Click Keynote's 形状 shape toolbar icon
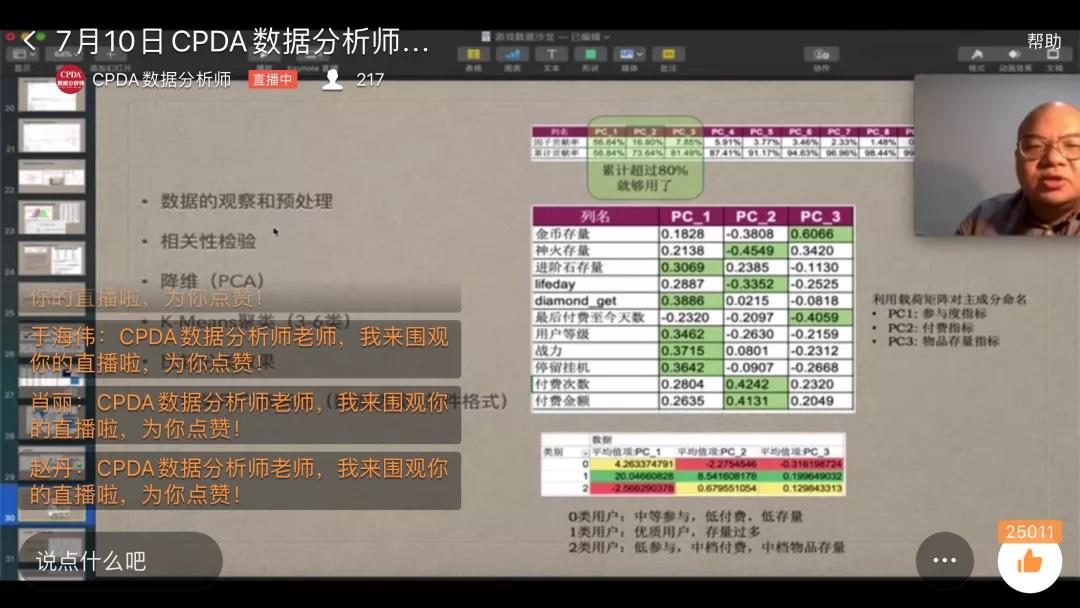 point(590,54)
